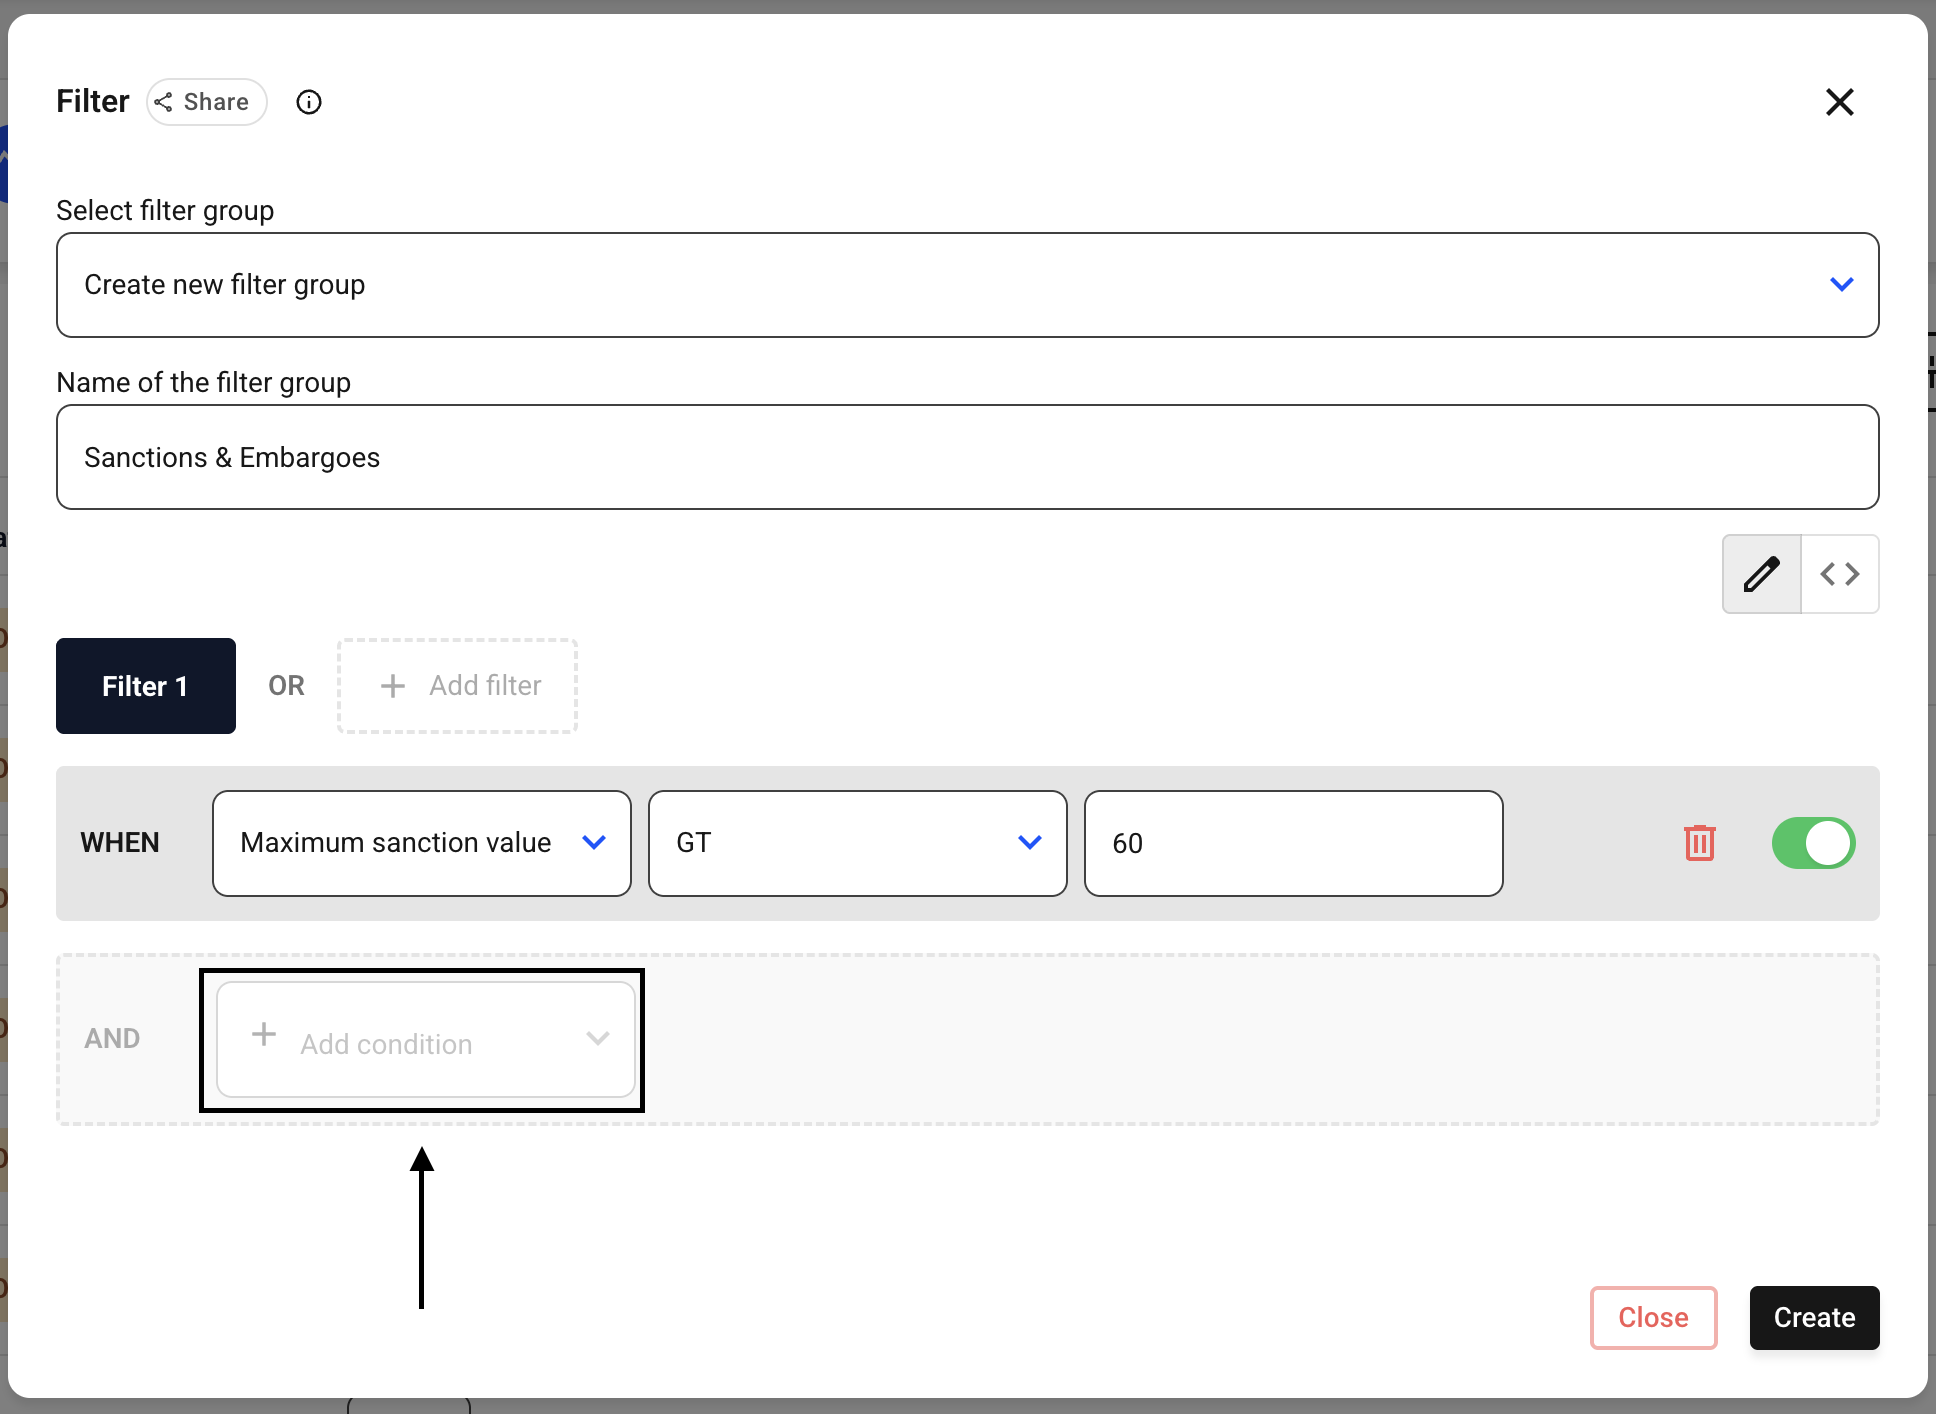Open the GT operator dropdown
The height and width of the screenshot is (1414, 1936).
(857, 843)
